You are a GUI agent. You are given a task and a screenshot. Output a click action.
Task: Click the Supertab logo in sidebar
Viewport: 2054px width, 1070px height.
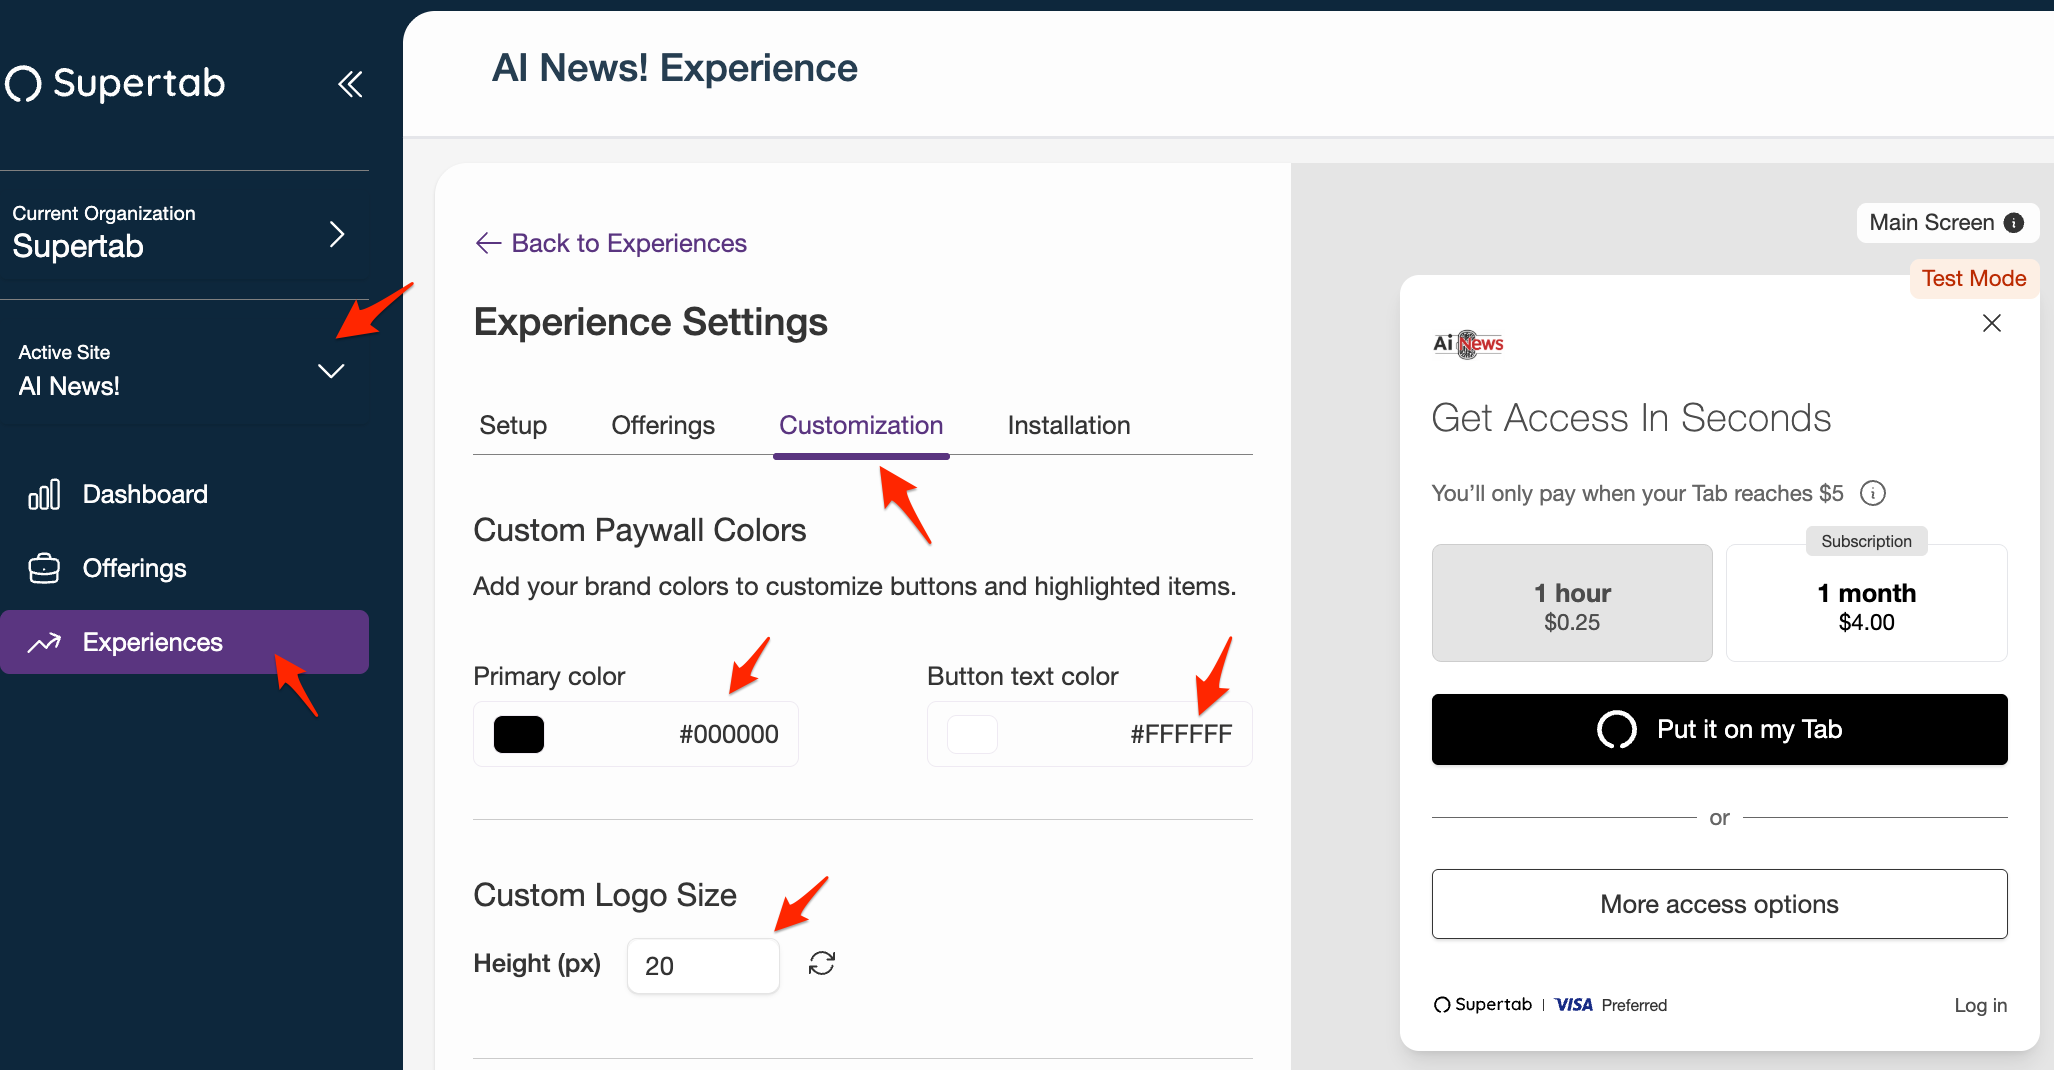(115, 84)
